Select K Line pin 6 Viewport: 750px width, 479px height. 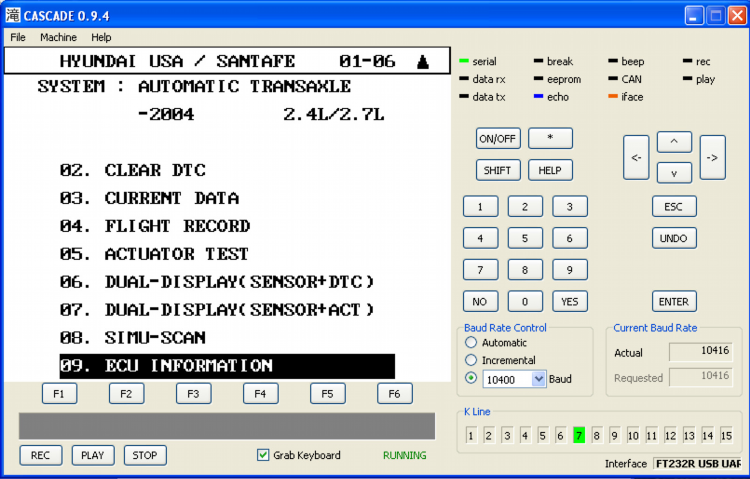click(x=561, y=435)
